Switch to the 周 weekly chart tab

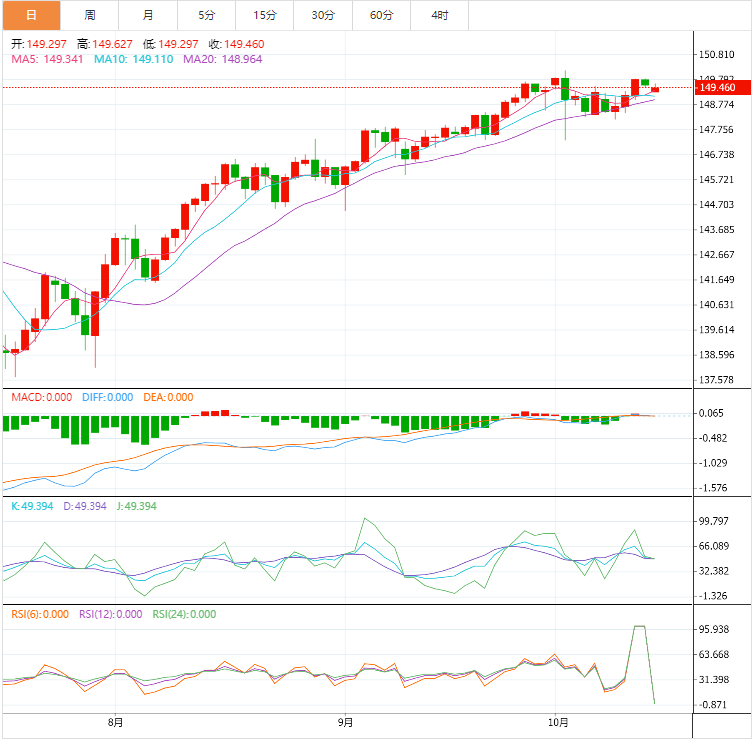(x=90, y=15)
